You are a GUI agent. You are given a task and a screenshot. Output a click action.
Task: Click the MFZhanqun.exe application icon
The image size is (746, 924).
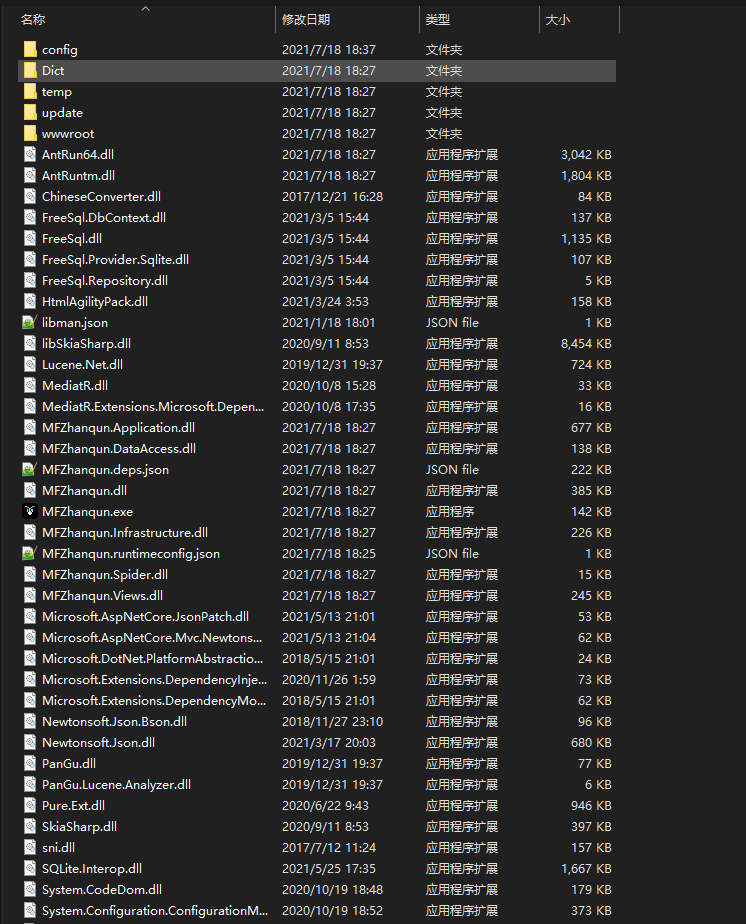[x=29, y=512]
